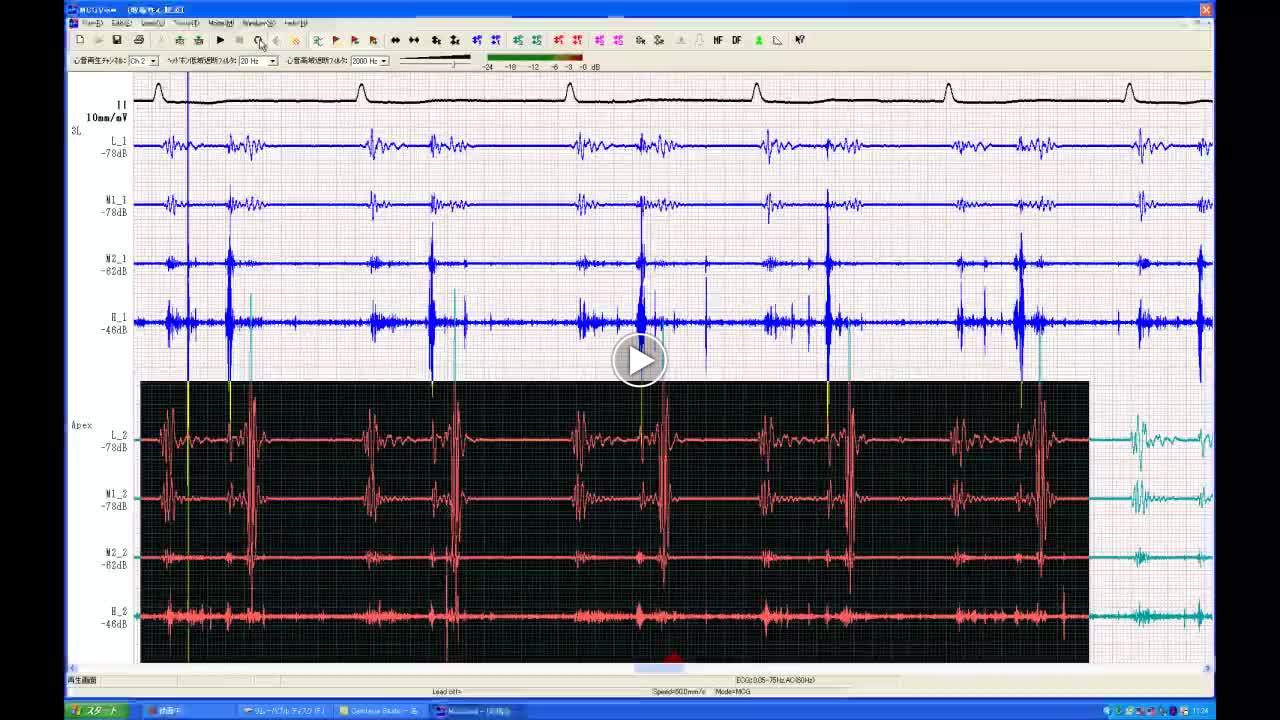Click the New document icon

click(80, 40)
